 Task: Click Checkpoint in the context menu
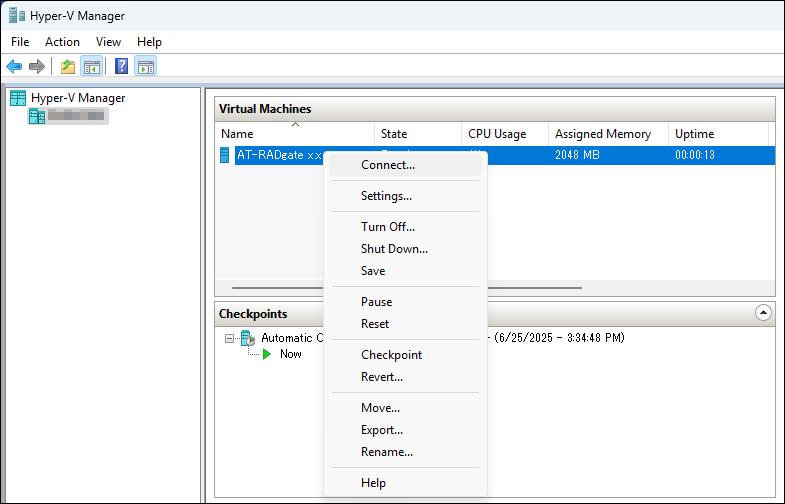pyautogui.click(x=391, y=355)
